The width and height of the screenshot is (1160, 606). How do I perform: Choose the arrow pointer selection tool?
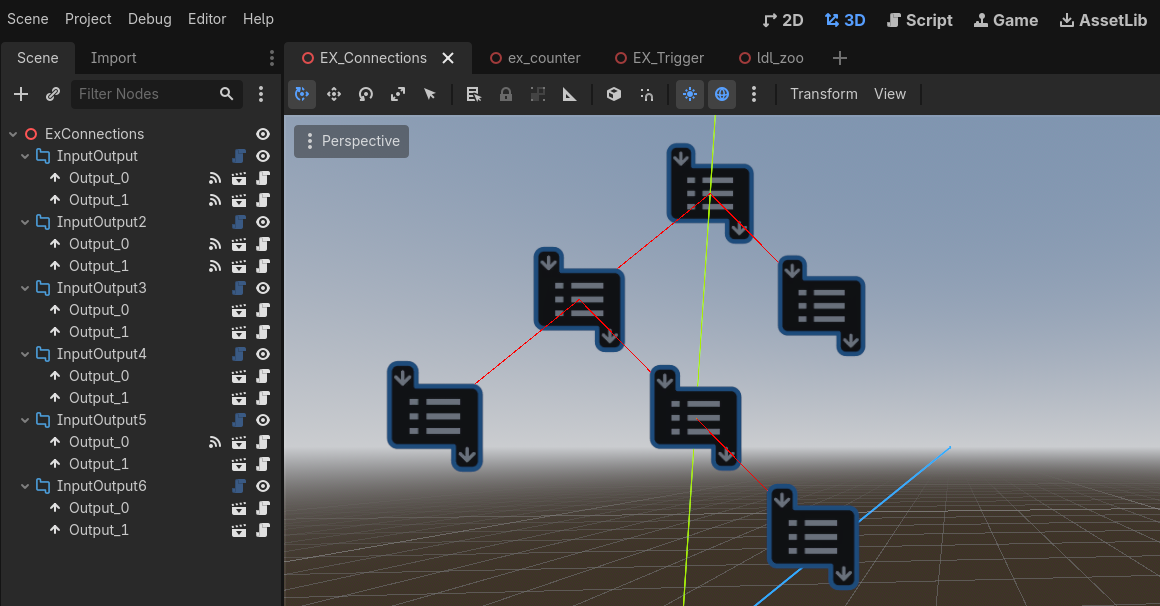point(430,94)
